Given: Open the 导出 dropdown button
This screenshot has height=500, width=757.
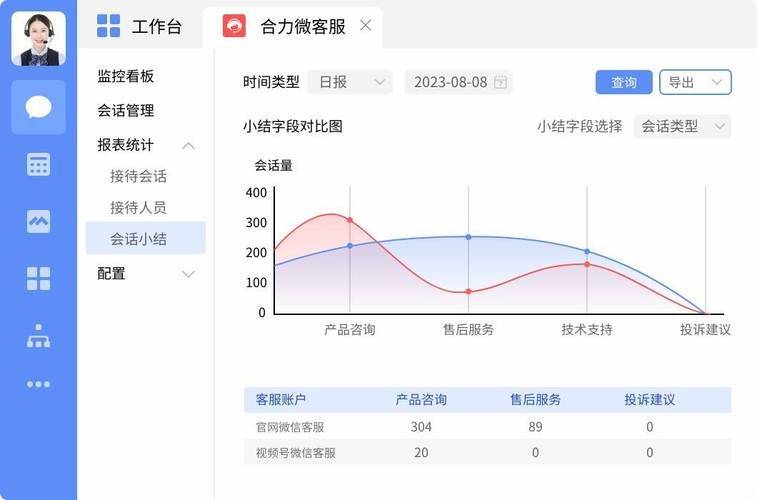Looking at the screenshot, I should point(695,83).
